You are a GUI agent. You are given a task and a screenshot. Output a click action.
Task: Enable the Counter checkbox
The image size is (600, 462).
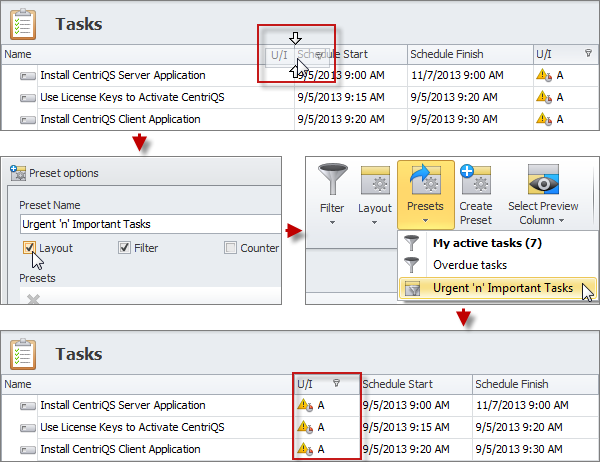pyautogui.click(x=230, y=248)
